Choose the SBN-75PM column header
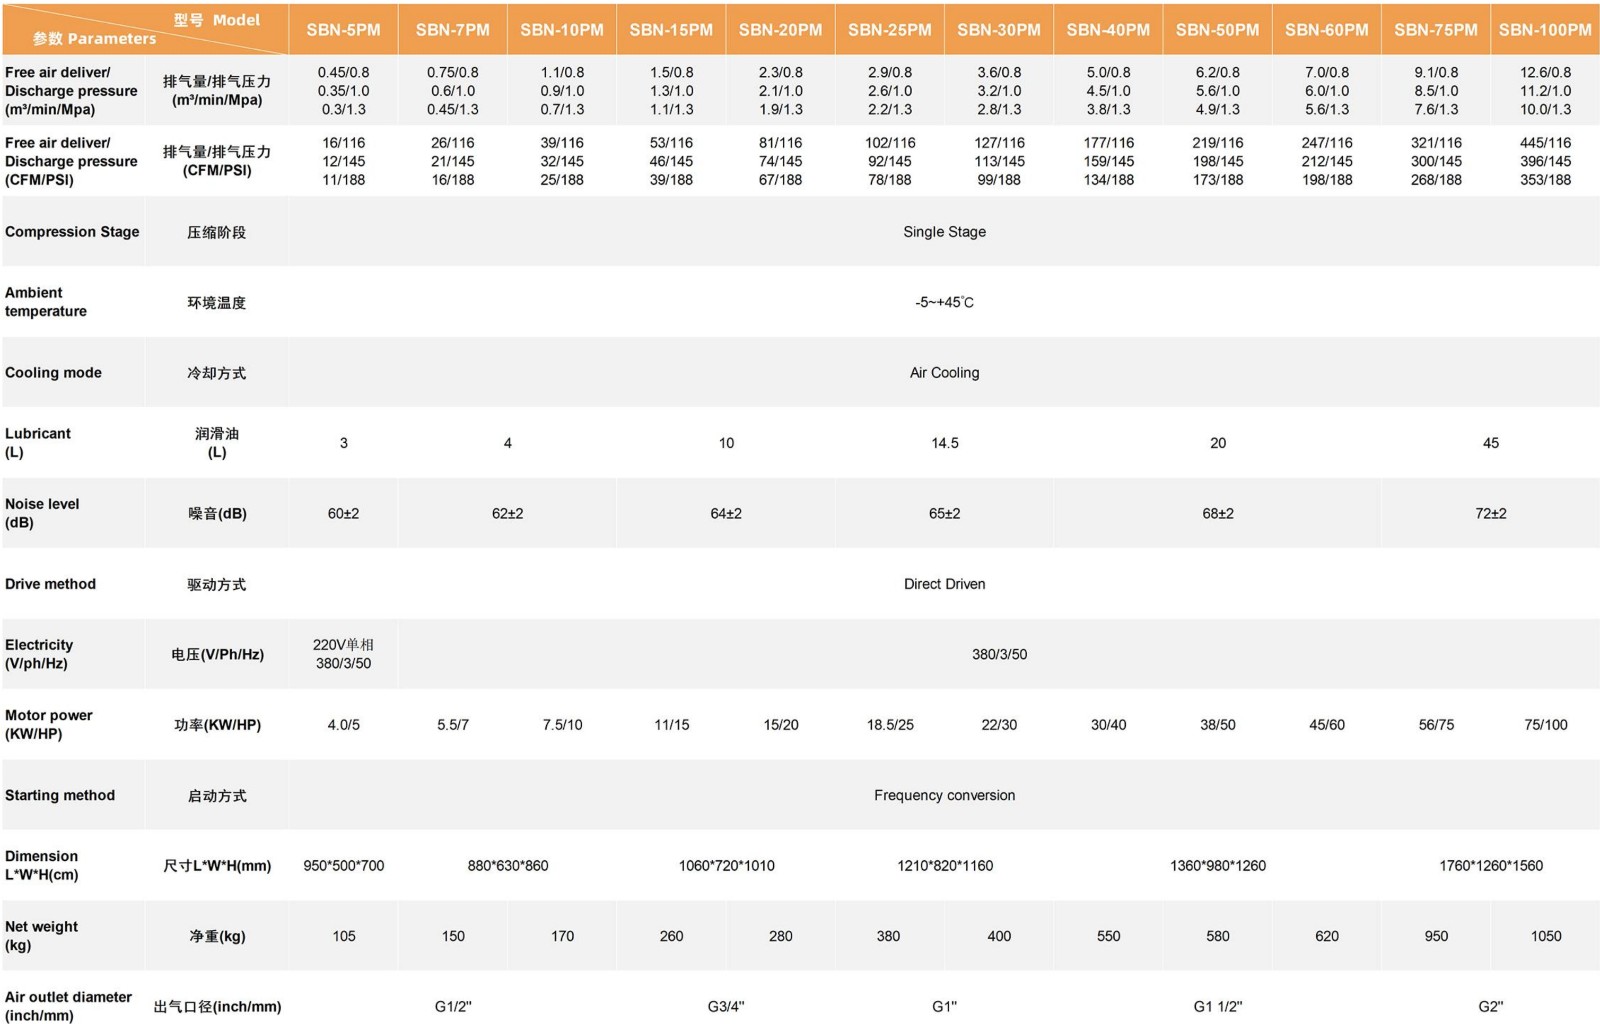Image resolution: width=1600 pixels, height=1024 pixels. pyautogui.click(x=1436, y=30)
